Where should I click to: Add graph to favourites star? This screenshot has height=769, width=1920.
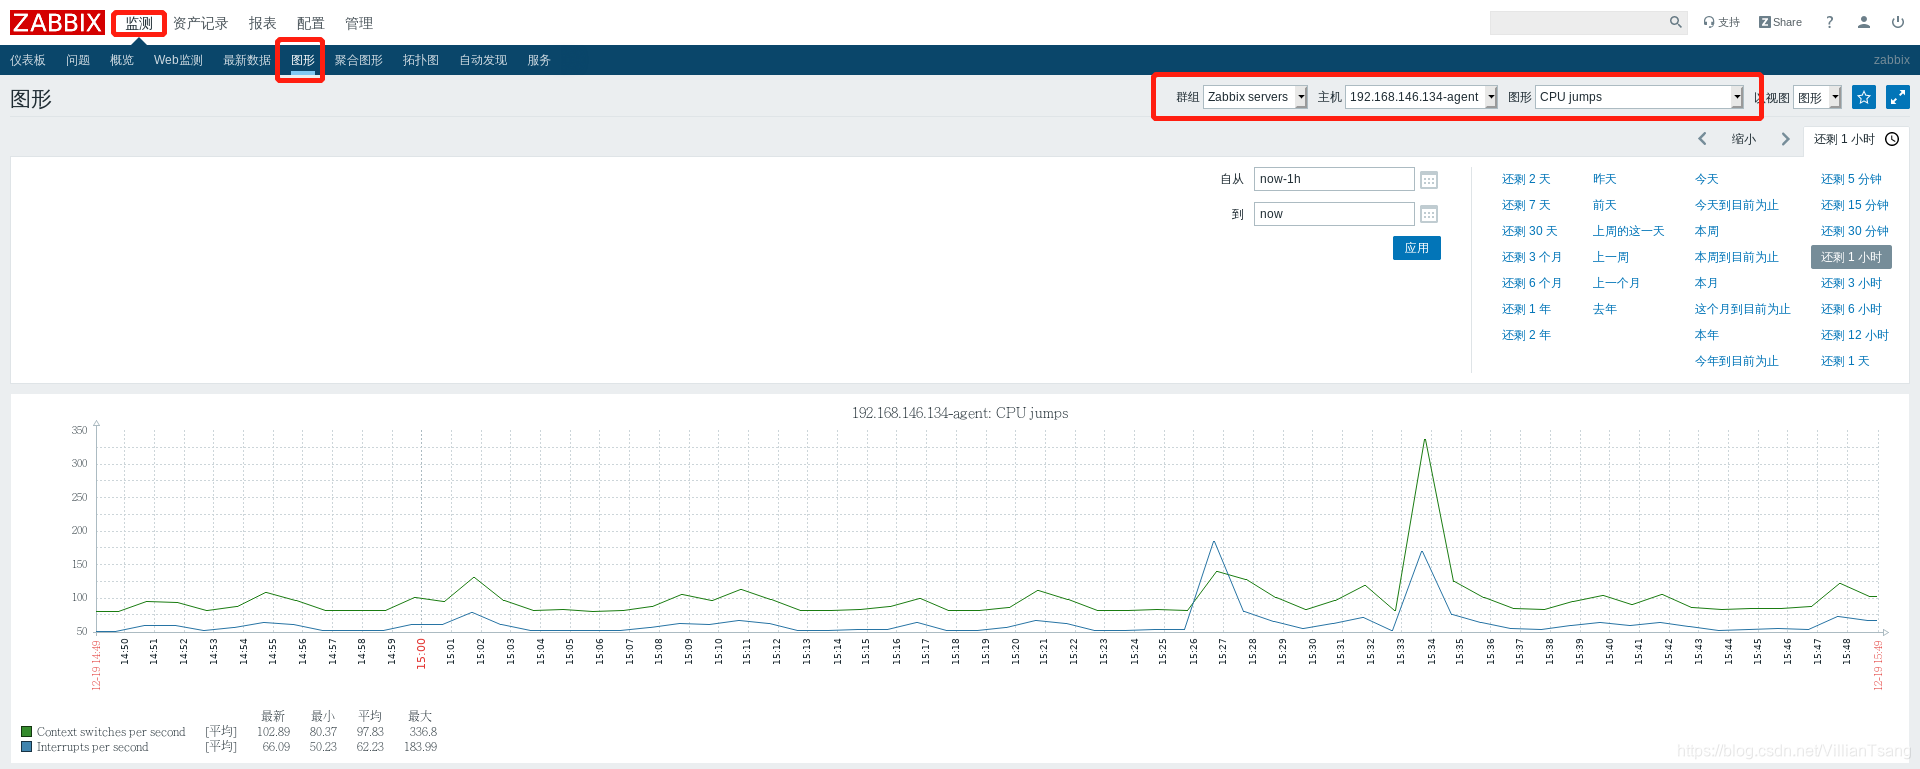[1864, 97]
